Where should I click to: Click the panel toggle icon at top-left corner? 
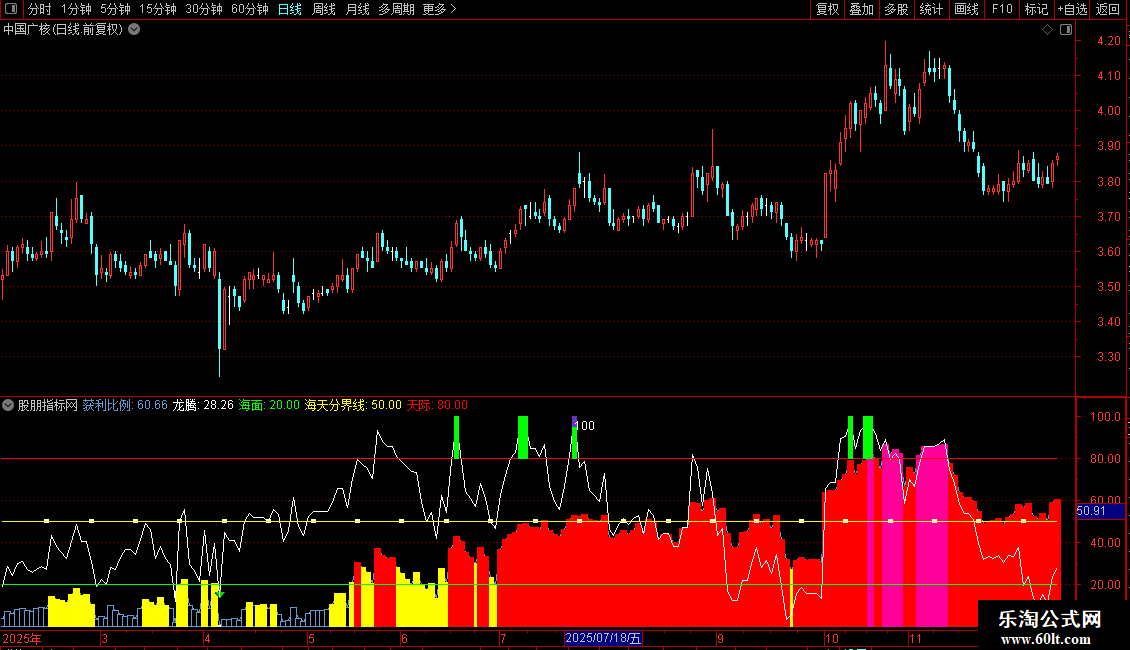click(x=11, y=9)
